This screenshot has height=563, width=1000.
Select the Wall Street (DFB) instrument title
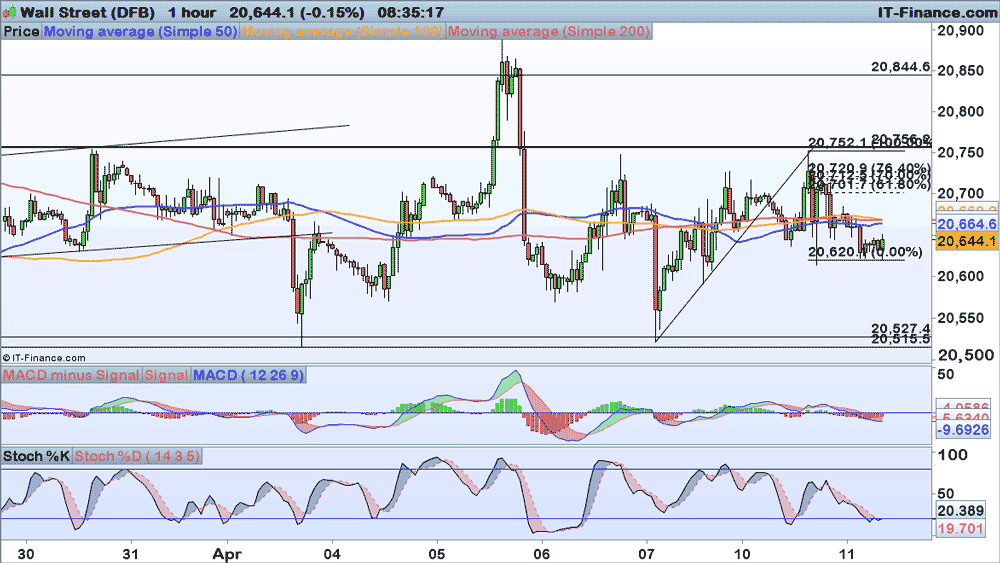[87, 12]
